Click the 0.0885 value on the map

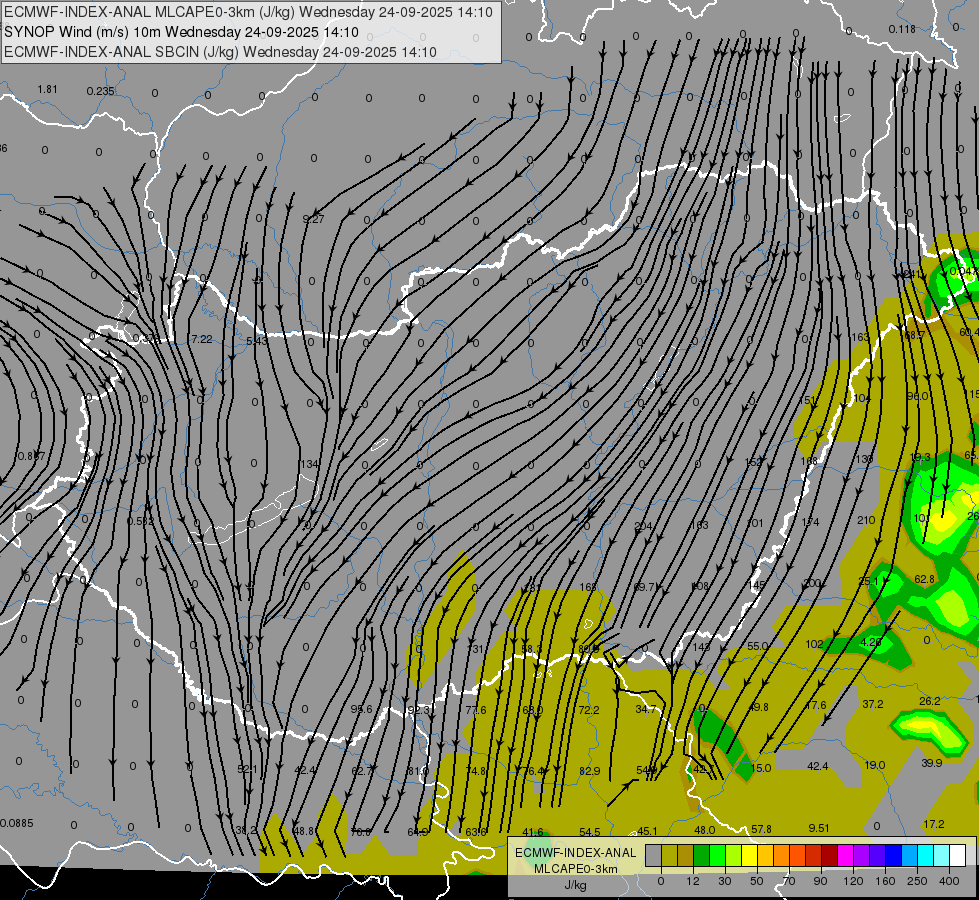(16, 823)
